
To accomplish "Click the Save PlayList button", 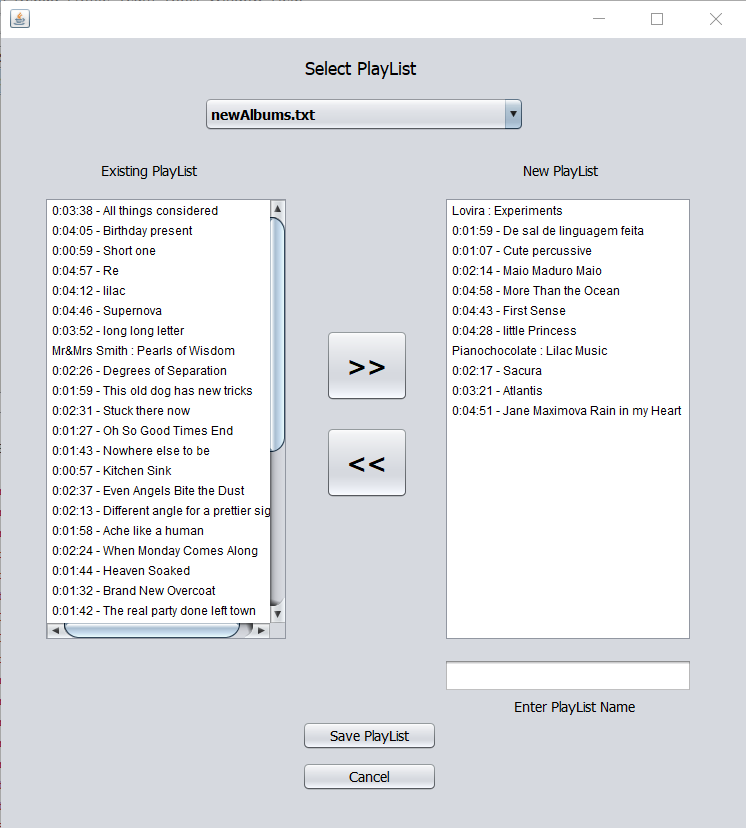I will pos(369,736).
